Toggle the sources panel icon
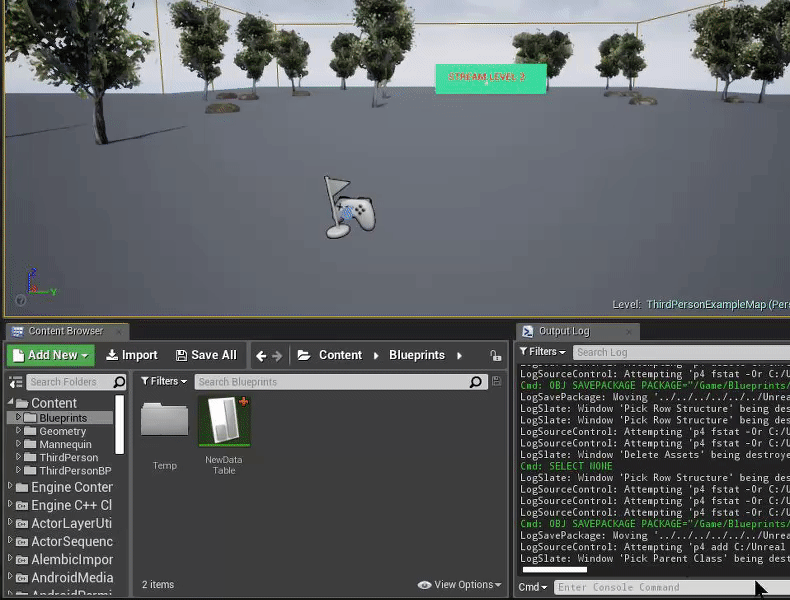Image resolution: width=790 pixels, height=600 pixels. point(16,382)
